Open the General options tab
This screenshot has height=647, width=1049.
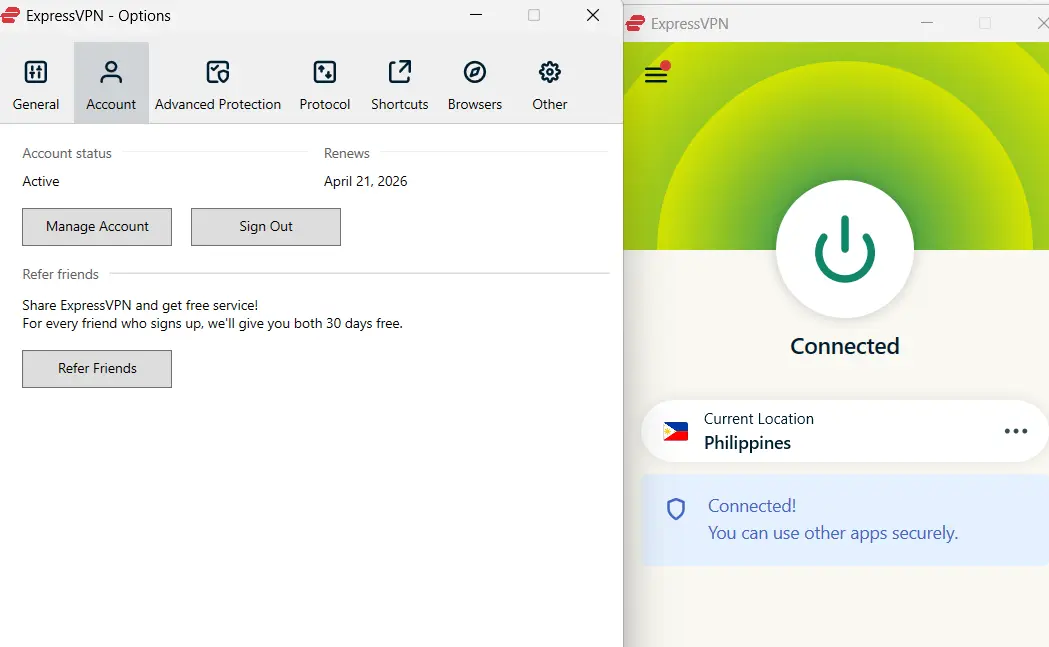pyautogui.click(x=36, y=84)
